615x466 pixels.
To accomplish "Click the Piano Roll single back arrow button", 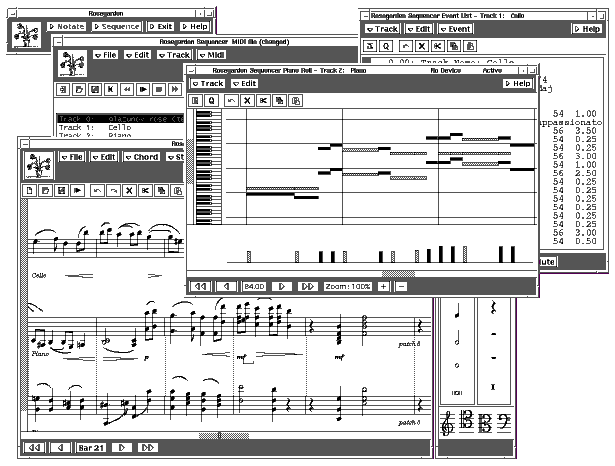I will coord(226,287).
